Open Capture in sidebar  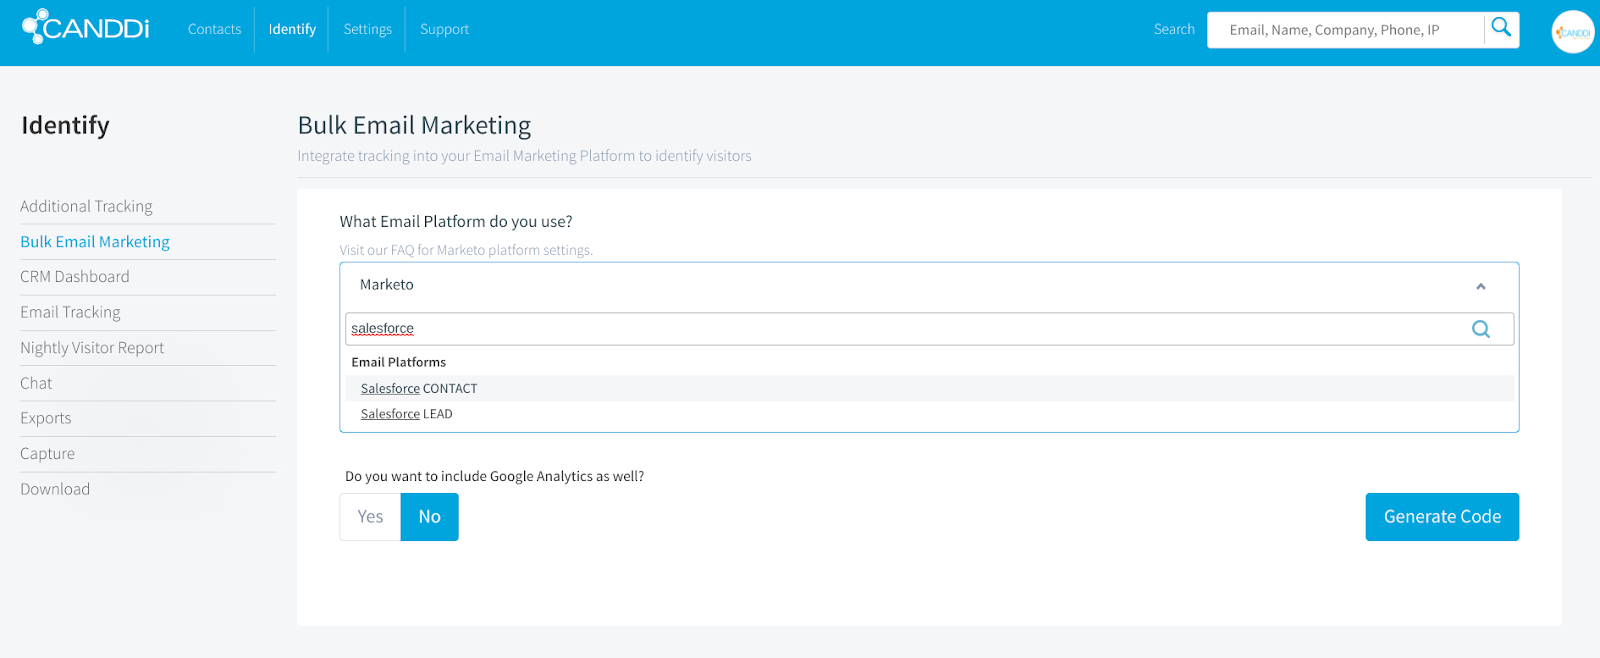tap(47, 454)
